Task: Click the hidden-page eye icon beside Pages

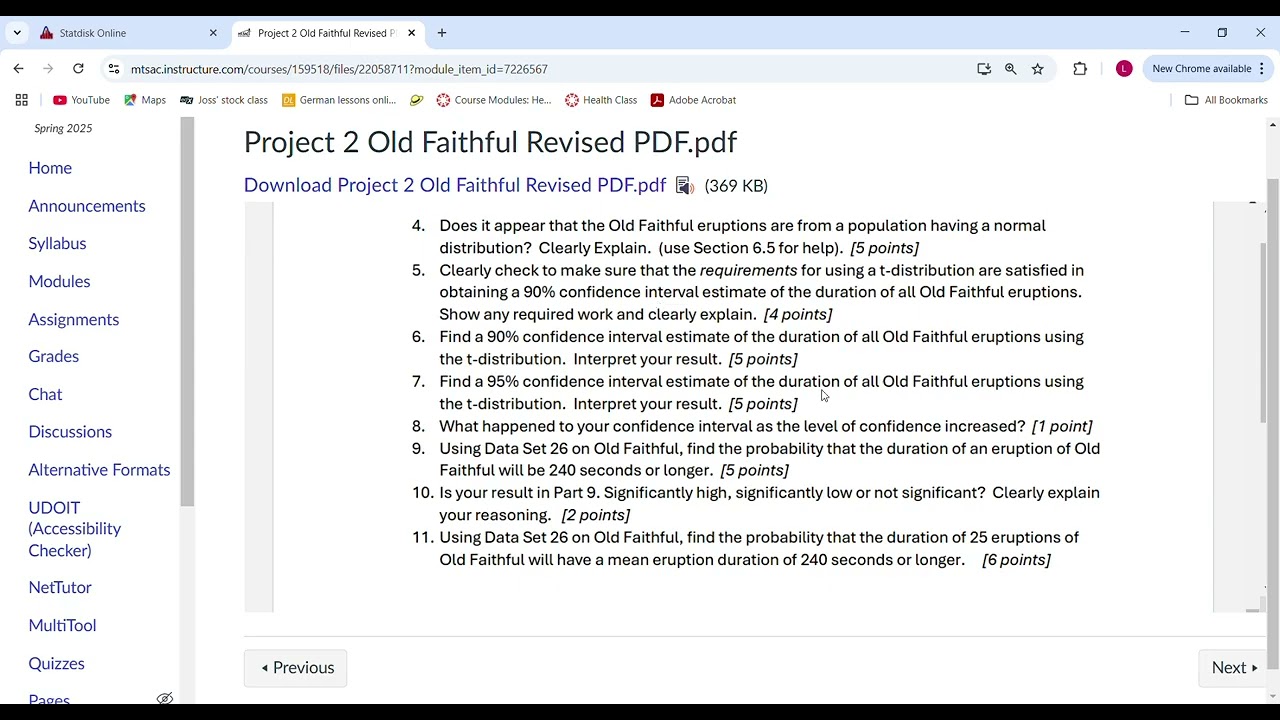Action: pyautogui.click(x=165, y=699)
